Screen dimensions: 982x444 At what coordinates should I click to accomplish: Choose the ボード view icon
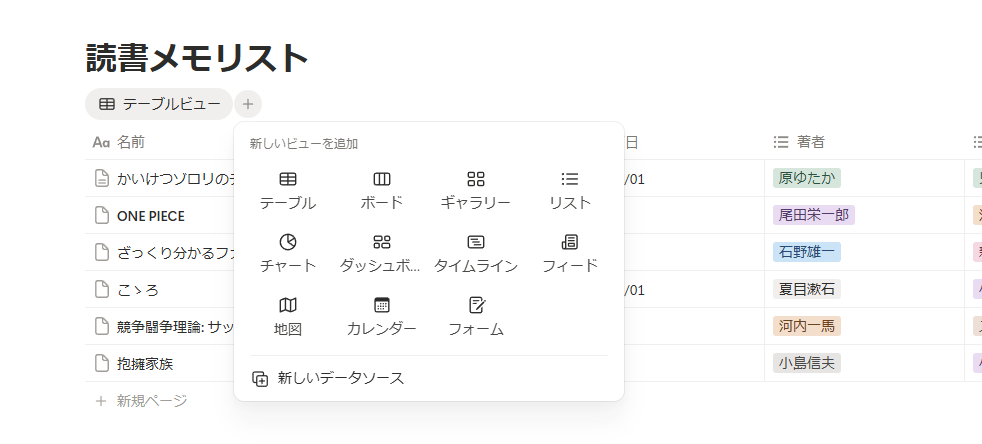pos(381,180)
